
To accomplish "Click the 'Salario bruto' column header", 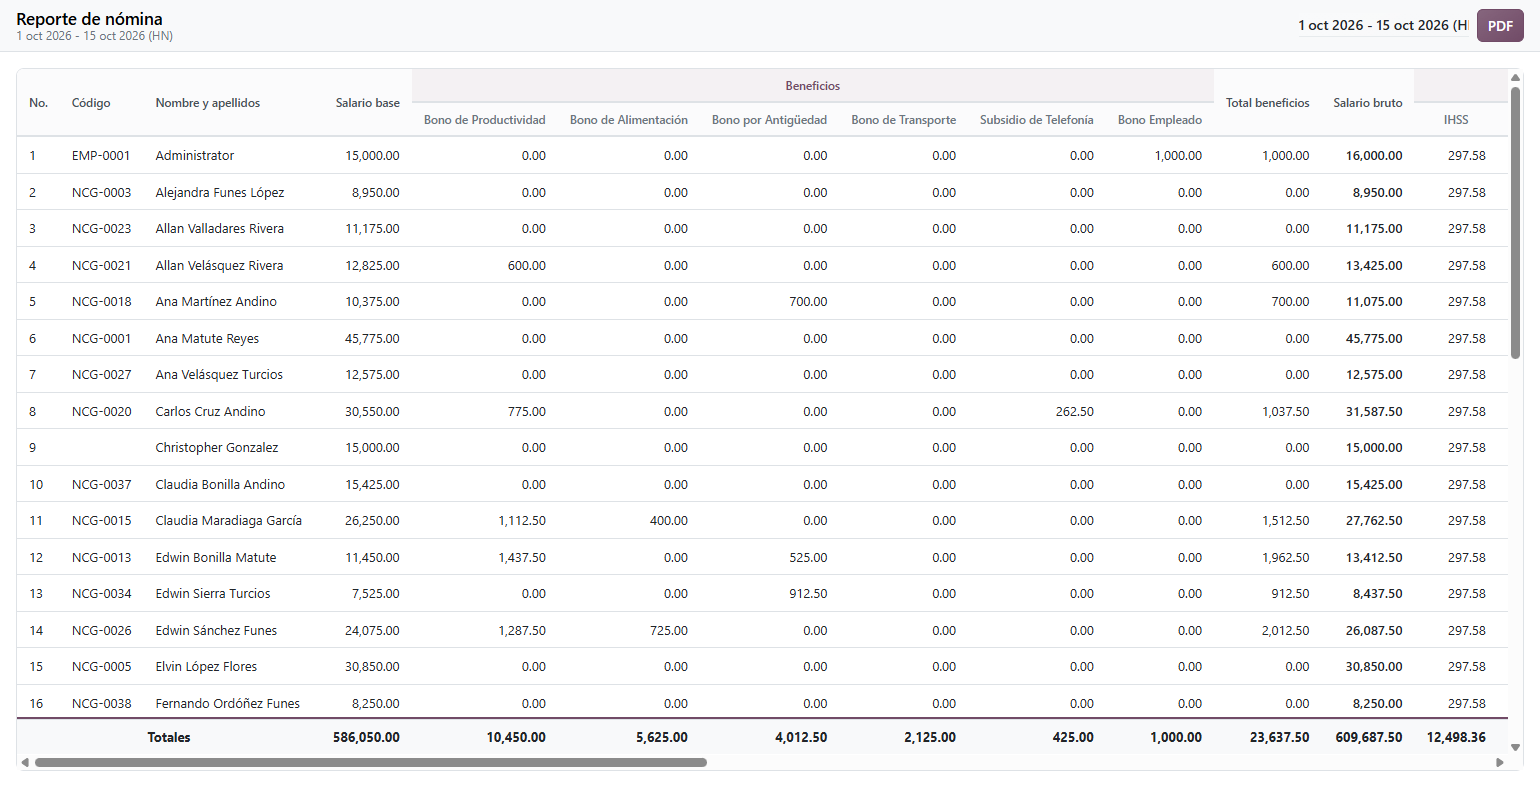I will (1367, 103).
